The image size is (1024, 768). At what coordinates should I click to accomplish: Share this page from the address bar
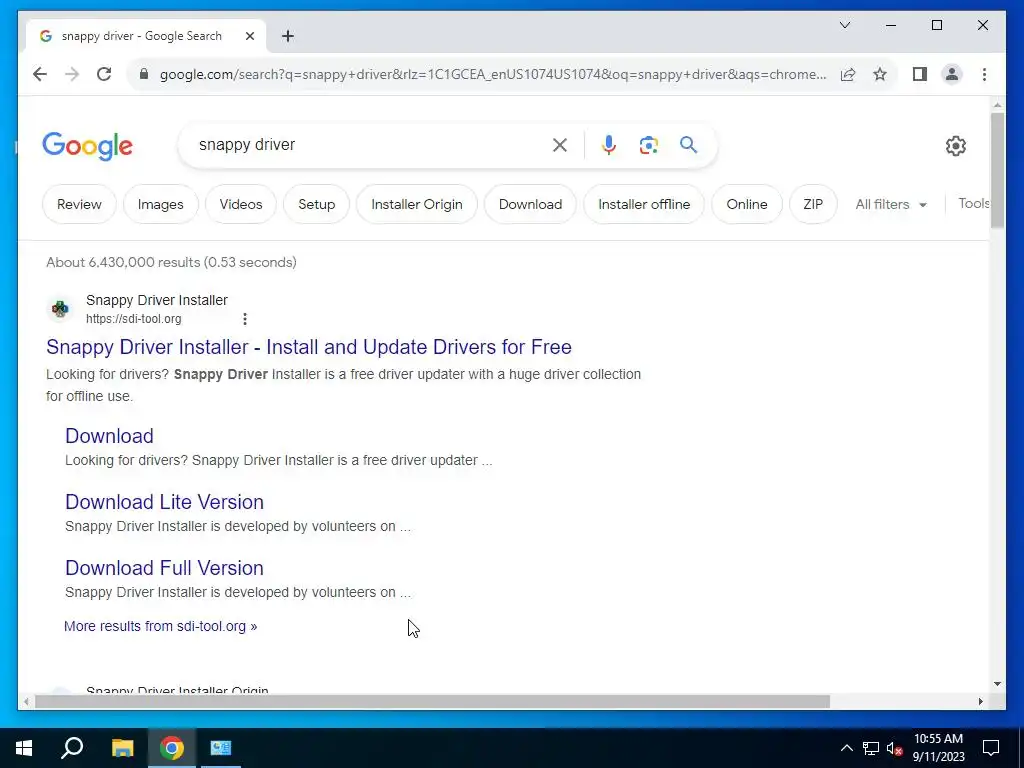pyautogui.click(x=848, y=74)
